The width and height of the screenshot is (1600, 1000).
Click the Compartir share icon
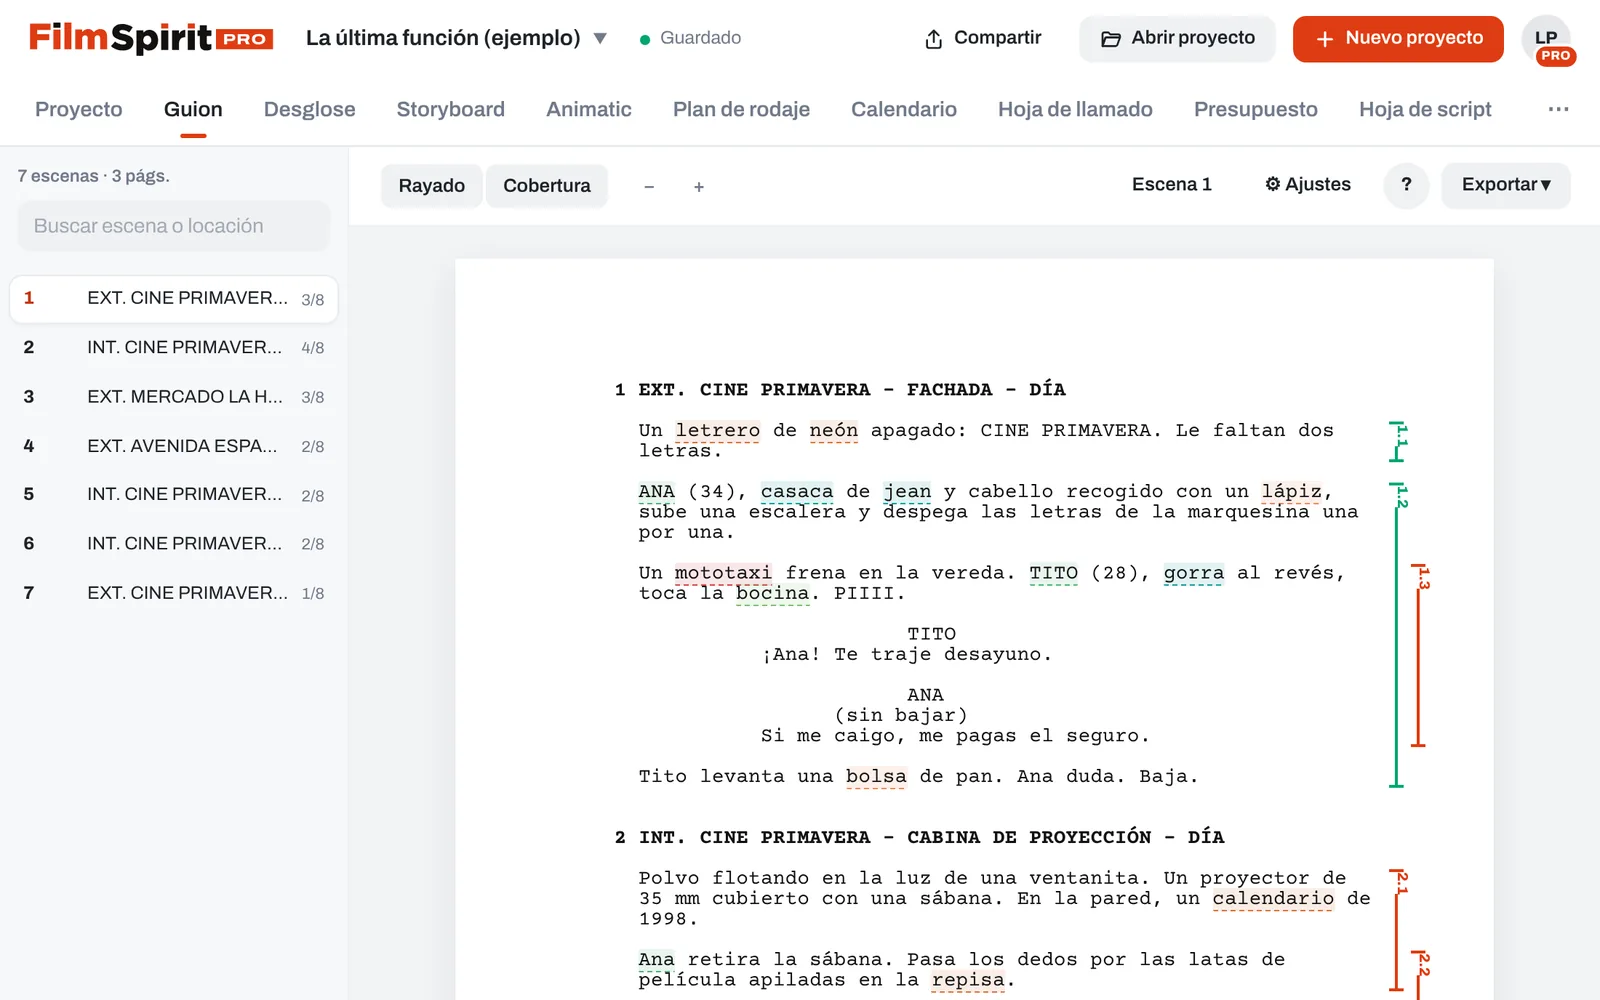pos(933,39)
